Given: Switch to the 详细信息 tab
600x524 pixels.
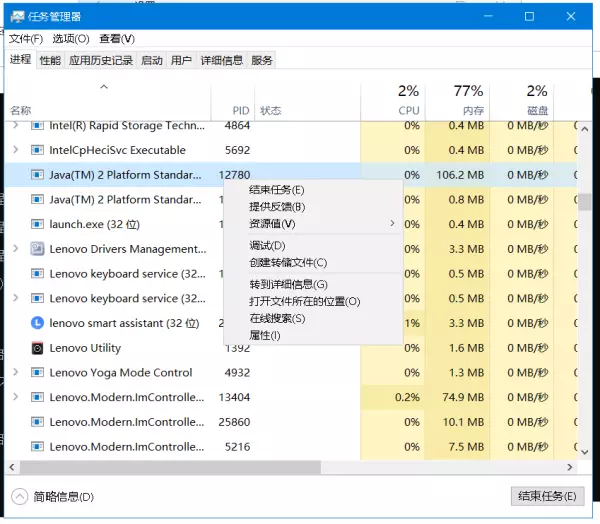Looking at the screenshot, I should pos(222,60).
